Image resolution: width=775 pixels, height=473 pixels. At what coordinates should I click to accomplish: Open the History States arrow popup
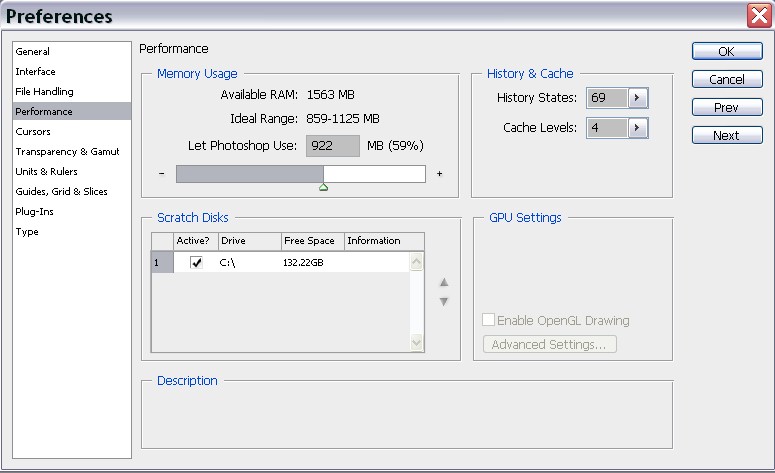click(638, 98)
